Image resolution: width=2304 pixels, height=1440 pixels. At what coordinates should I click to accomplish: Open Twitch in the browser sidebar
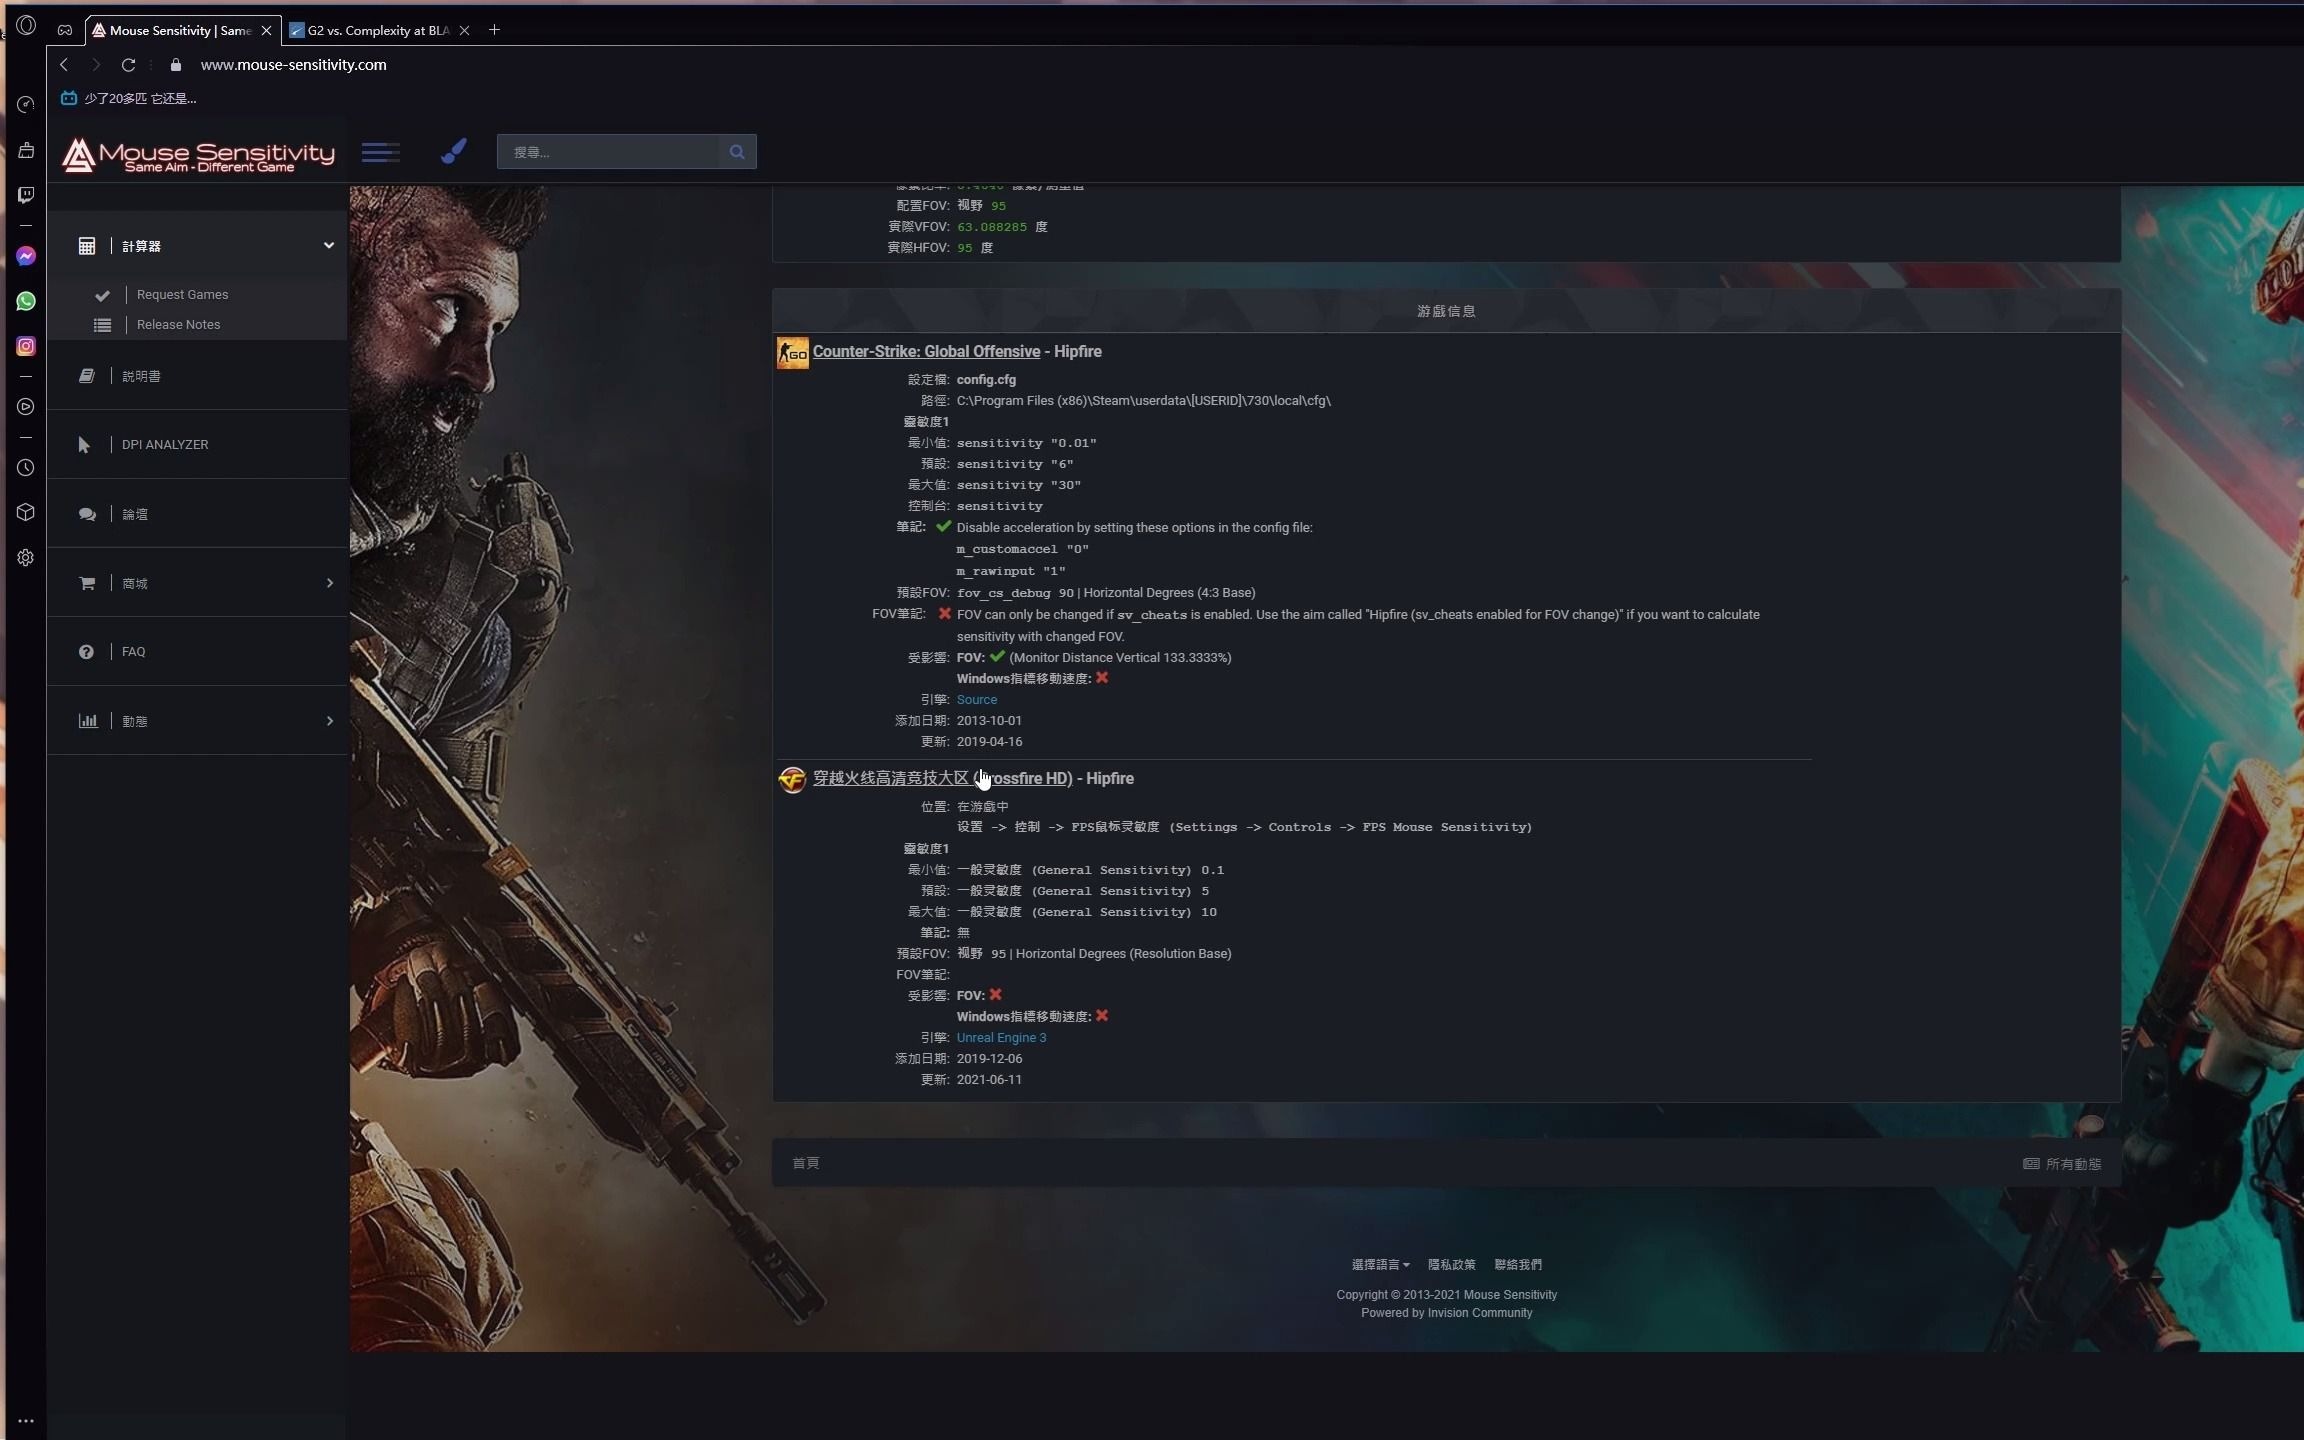point(25,194)
